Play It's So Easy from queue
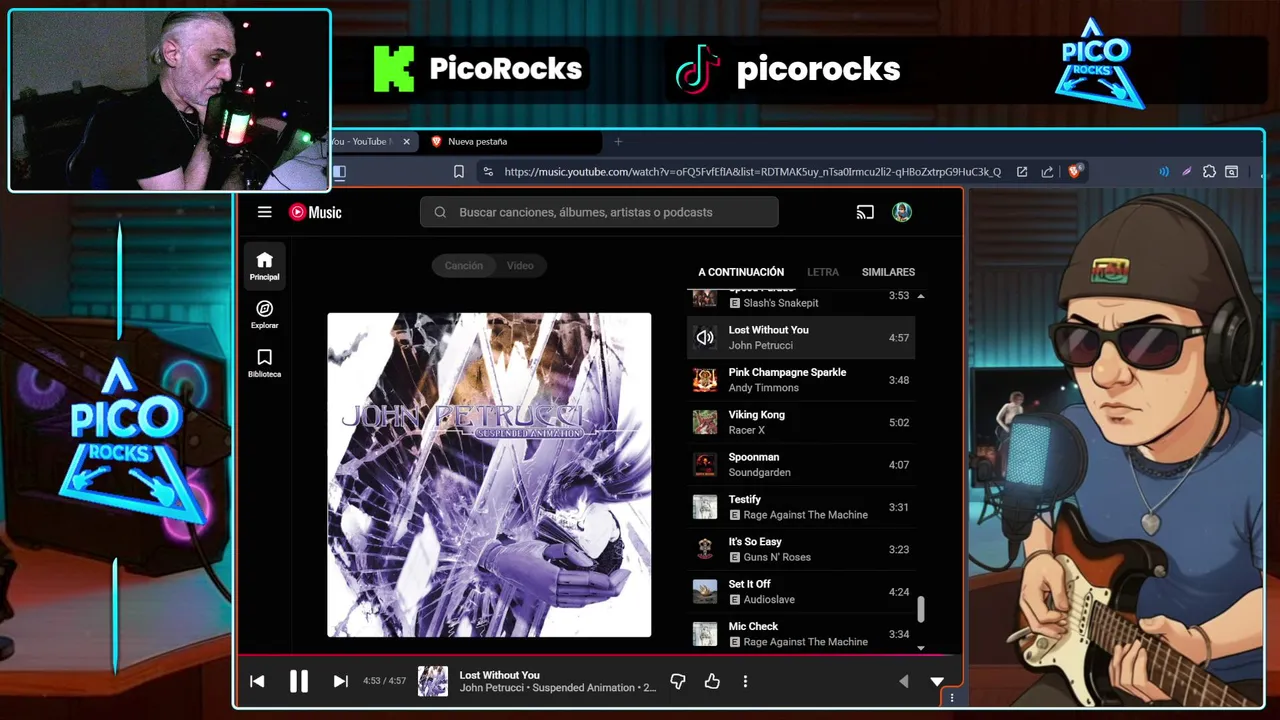This screenshot has height=720, width=1280. (801, 549)
